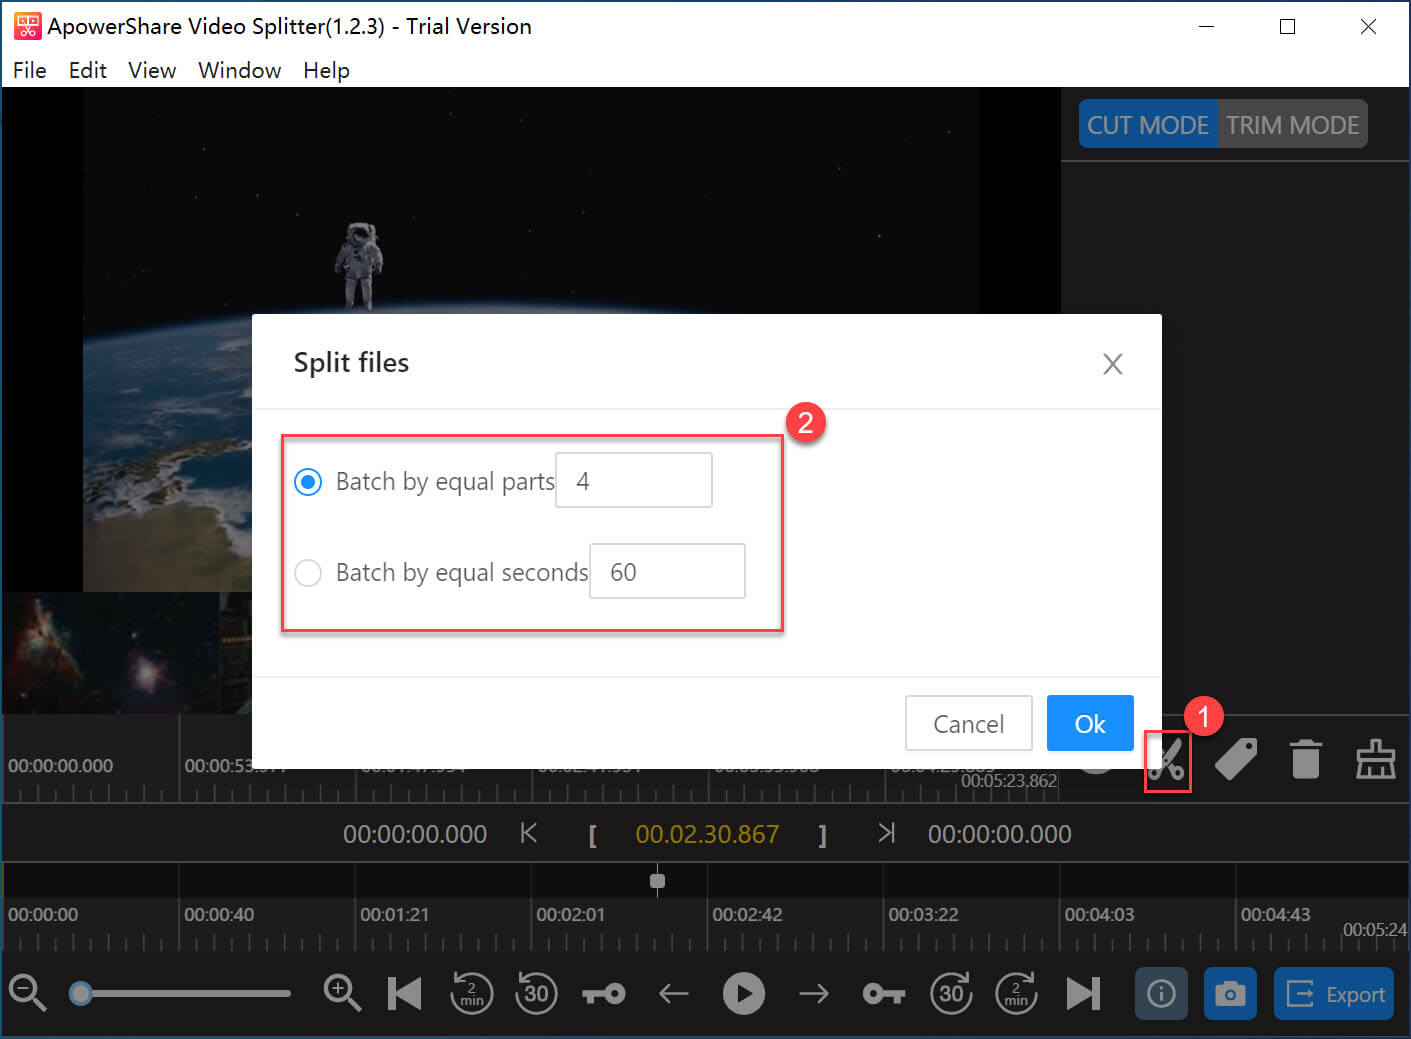Open the media info icon
Image resolution: width=1411 pixels, height=1039 pixels.
point(1161,993)
